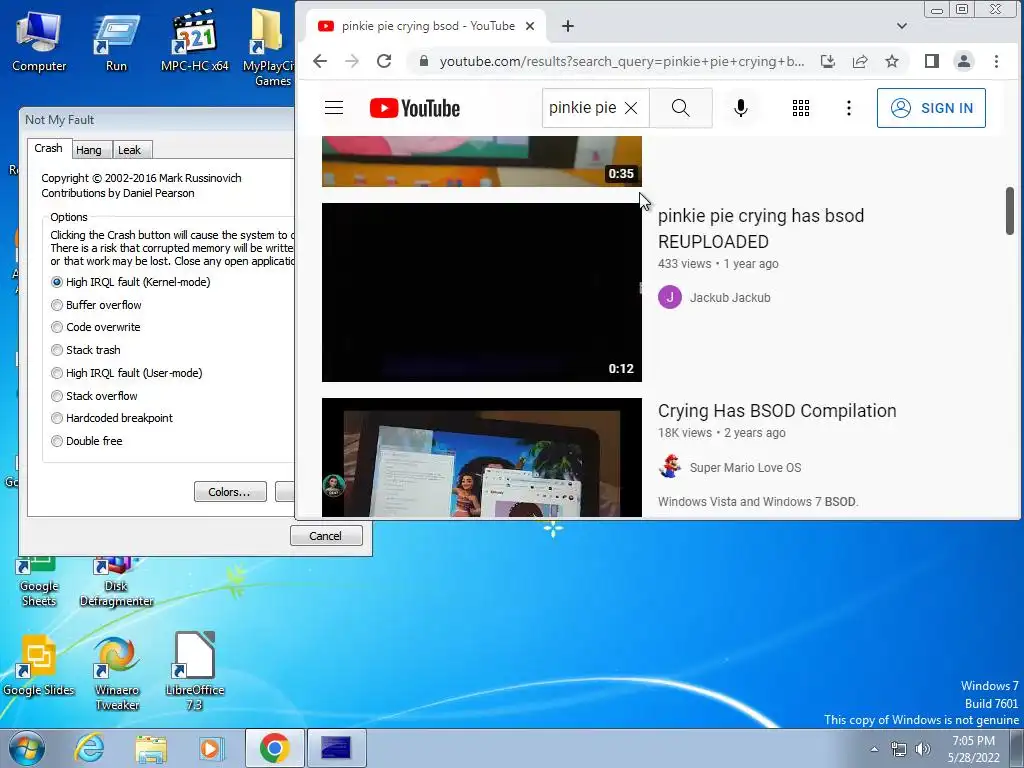Open the Jackub Jackub channel name link
The image size is (1024, 768).
click(730, 298)
